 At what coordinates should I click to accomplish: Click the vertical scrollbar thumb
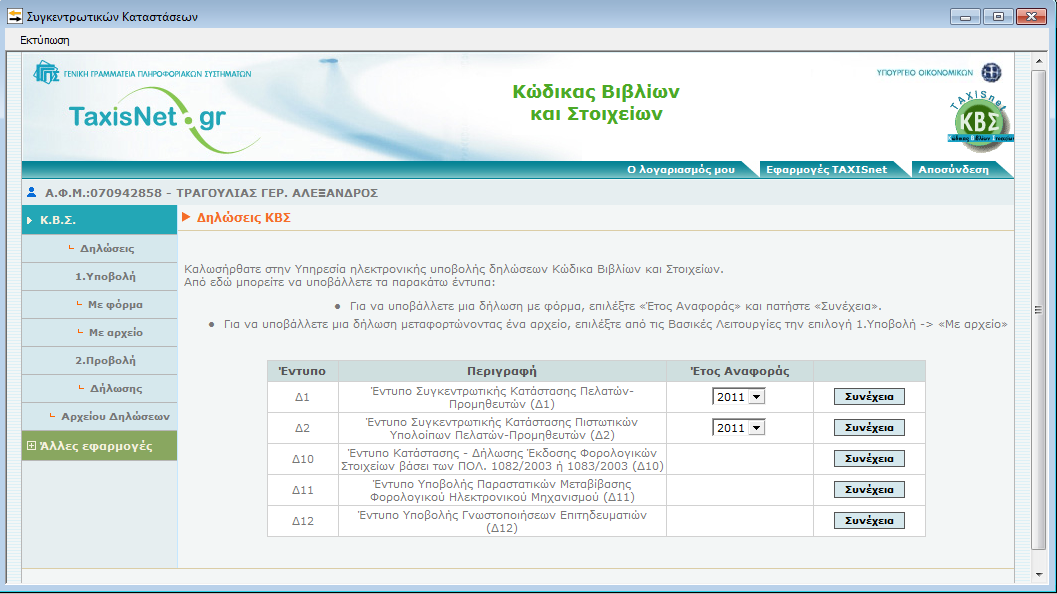pos(1039,310)
